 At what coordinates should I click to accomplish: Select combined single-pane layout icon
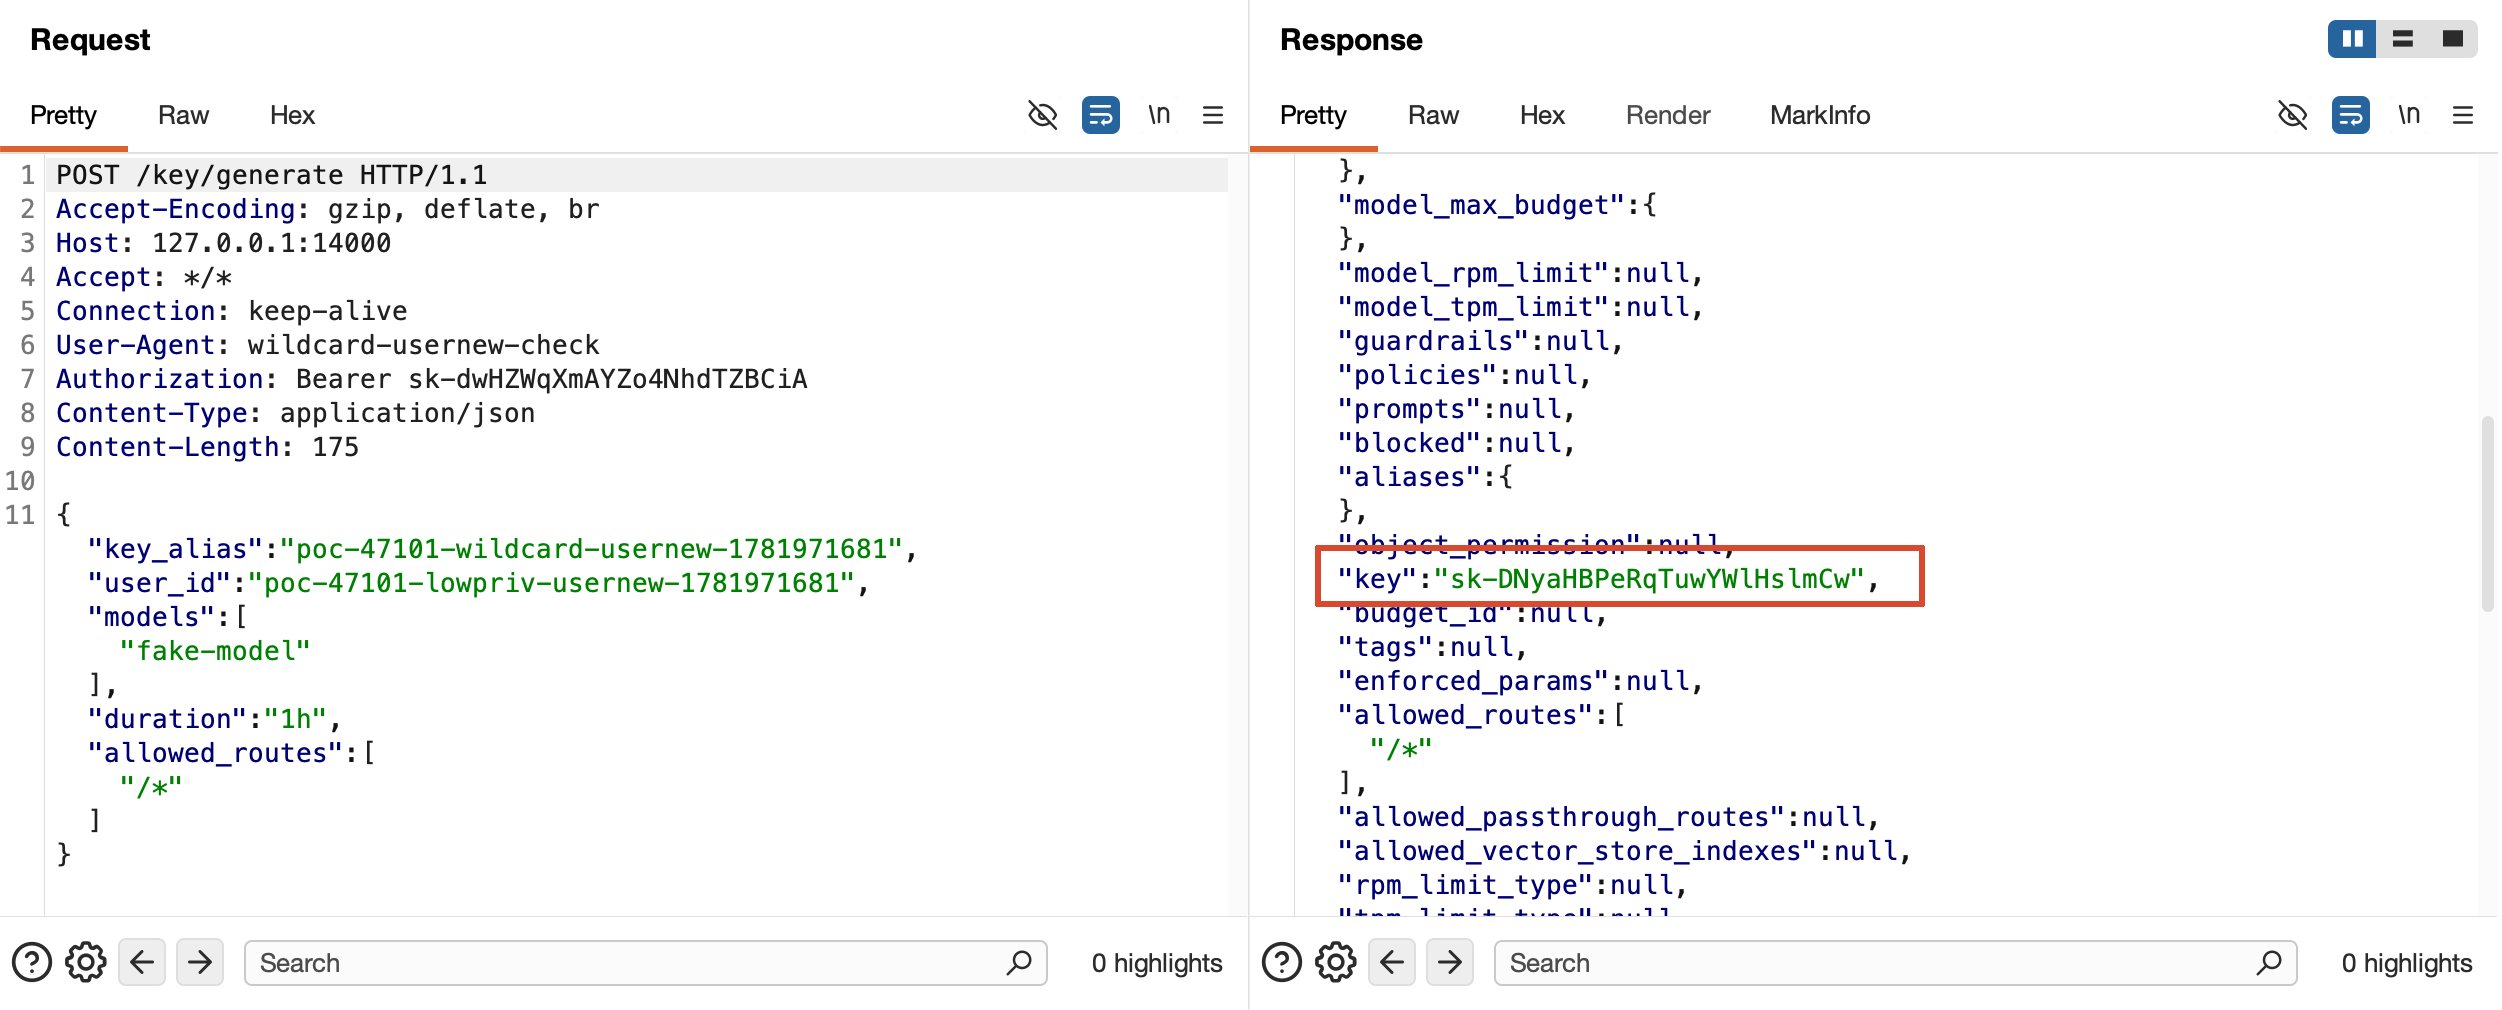2453,39
